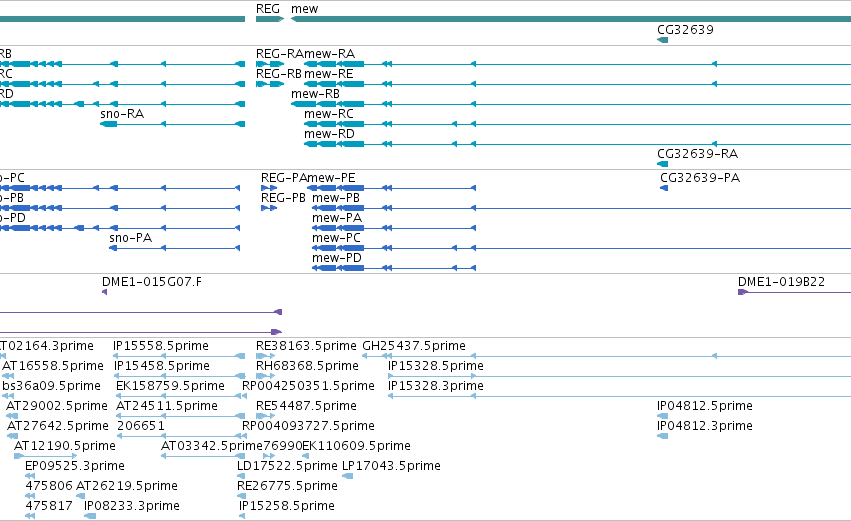The width and height of the screenshot is (851, 521).
Task: Select the mew gene label
Action: click(304, 9)
